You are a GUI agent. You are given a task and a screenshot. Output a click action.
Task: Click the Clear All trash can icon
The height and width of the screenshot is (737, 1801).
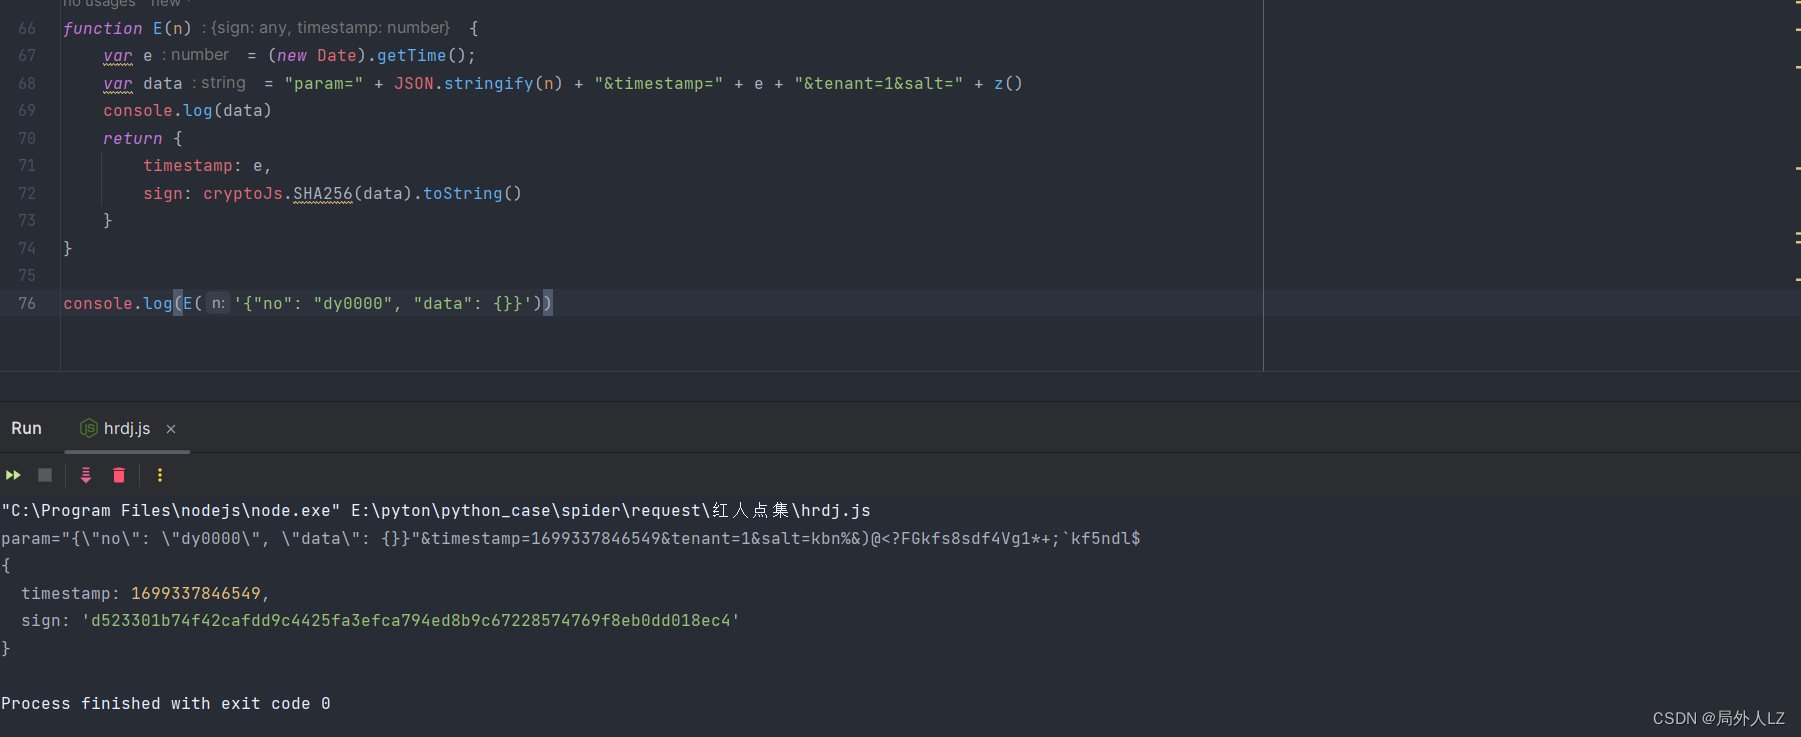pos(119,475)
